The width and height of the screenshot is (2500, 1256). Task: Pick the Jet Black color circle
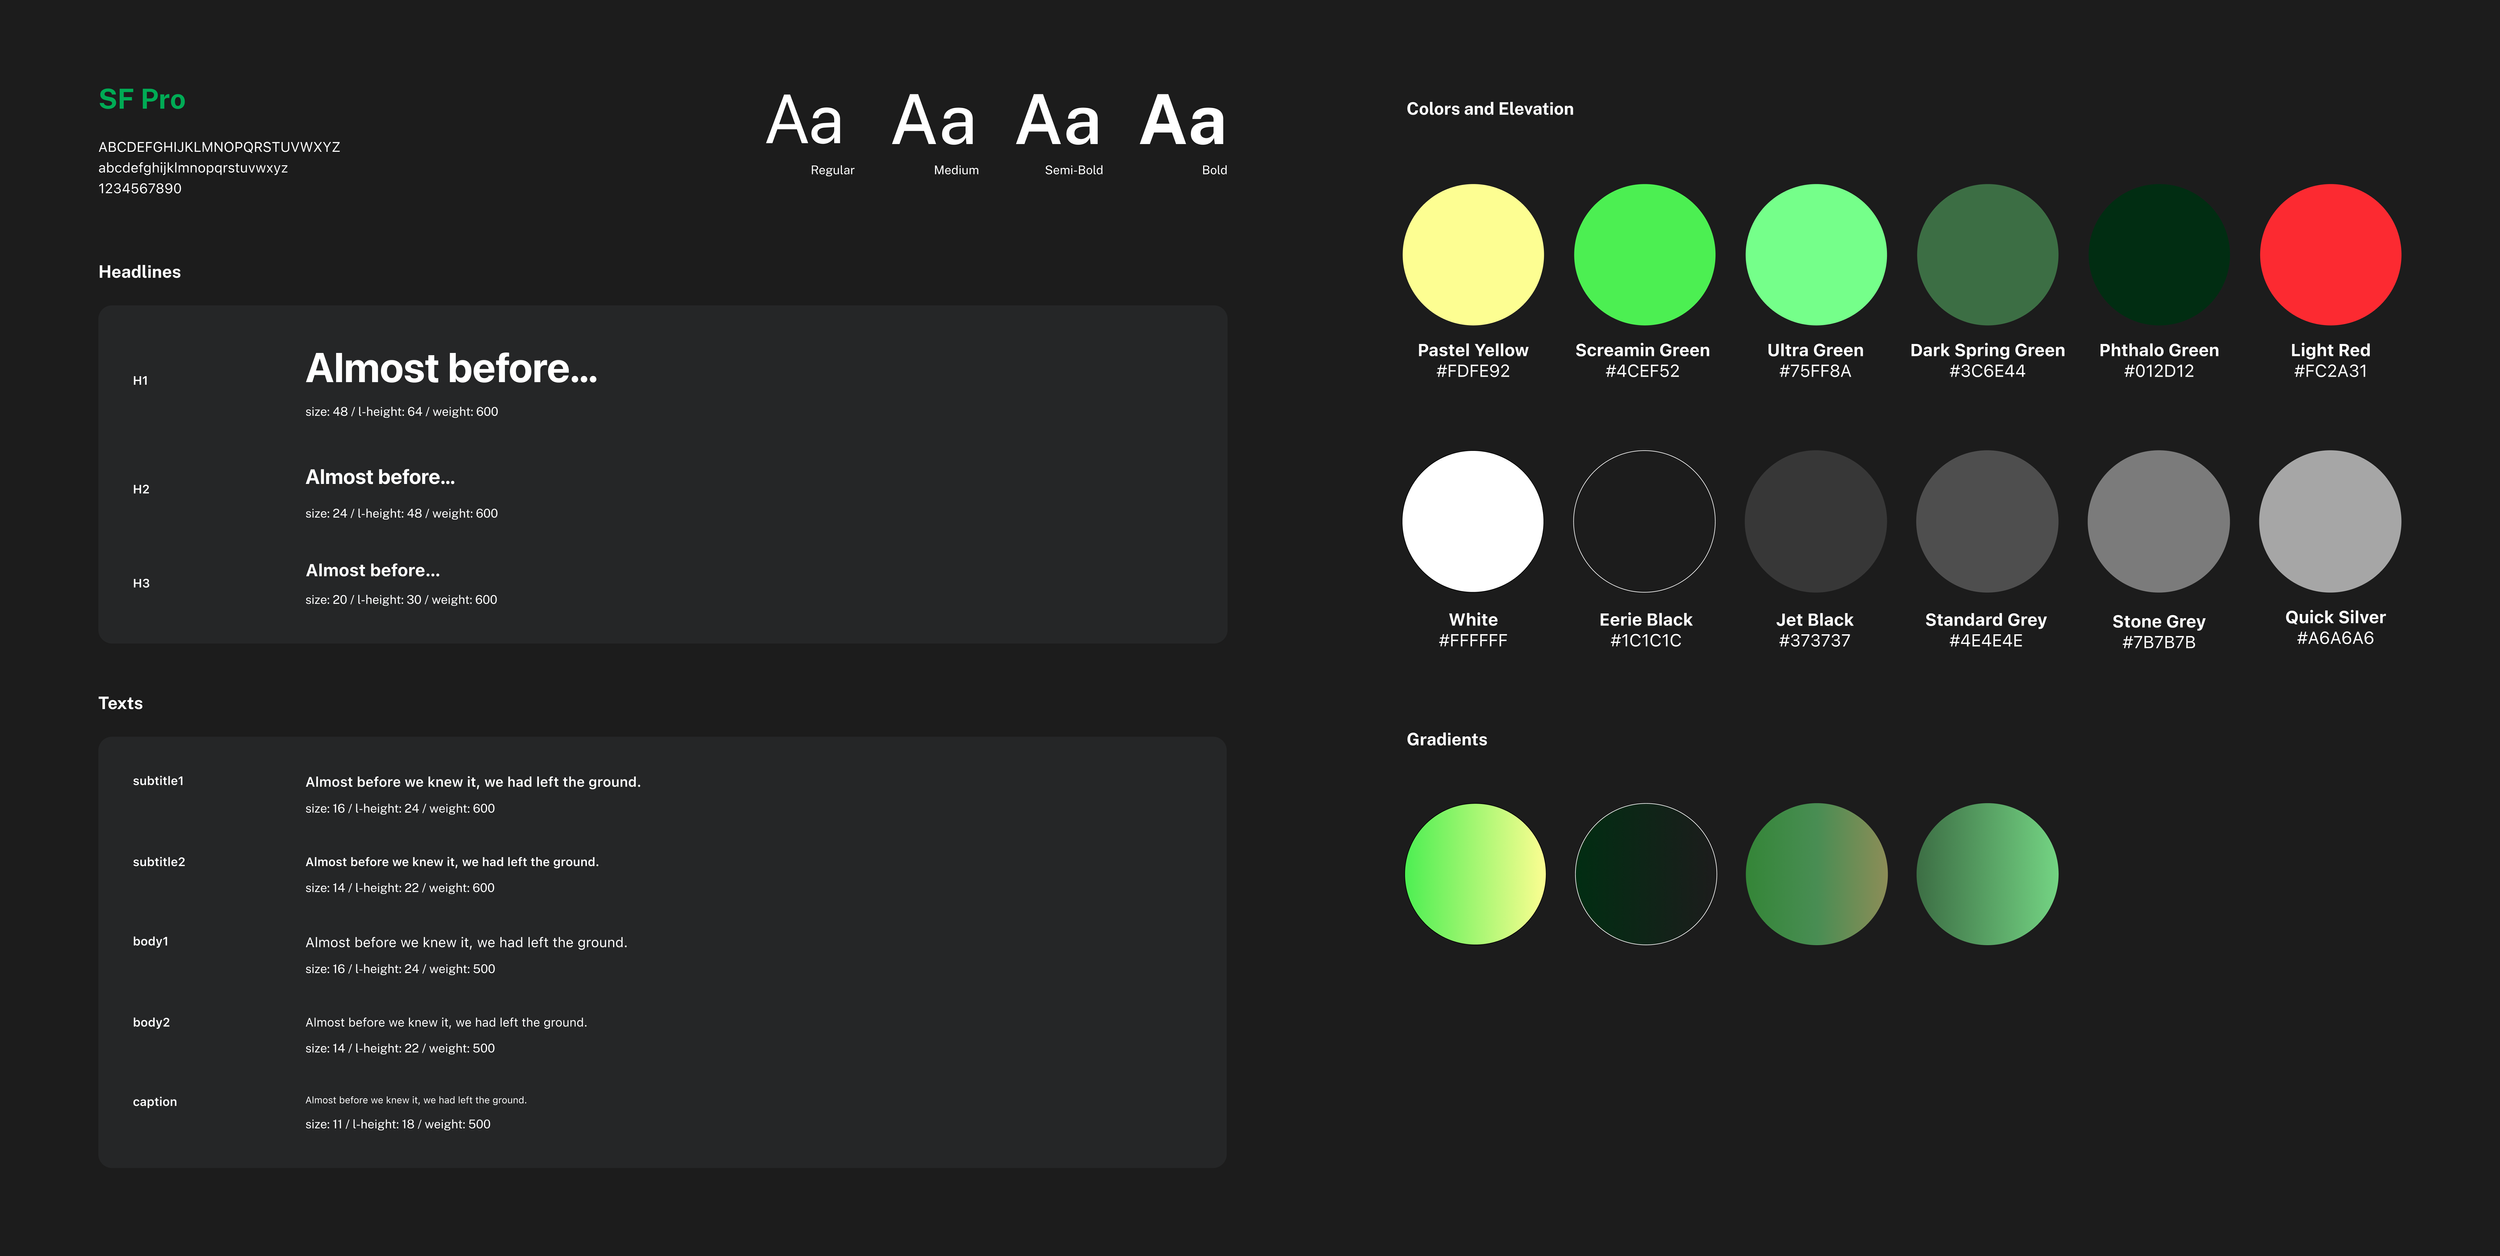click(x=1815, y=521)
